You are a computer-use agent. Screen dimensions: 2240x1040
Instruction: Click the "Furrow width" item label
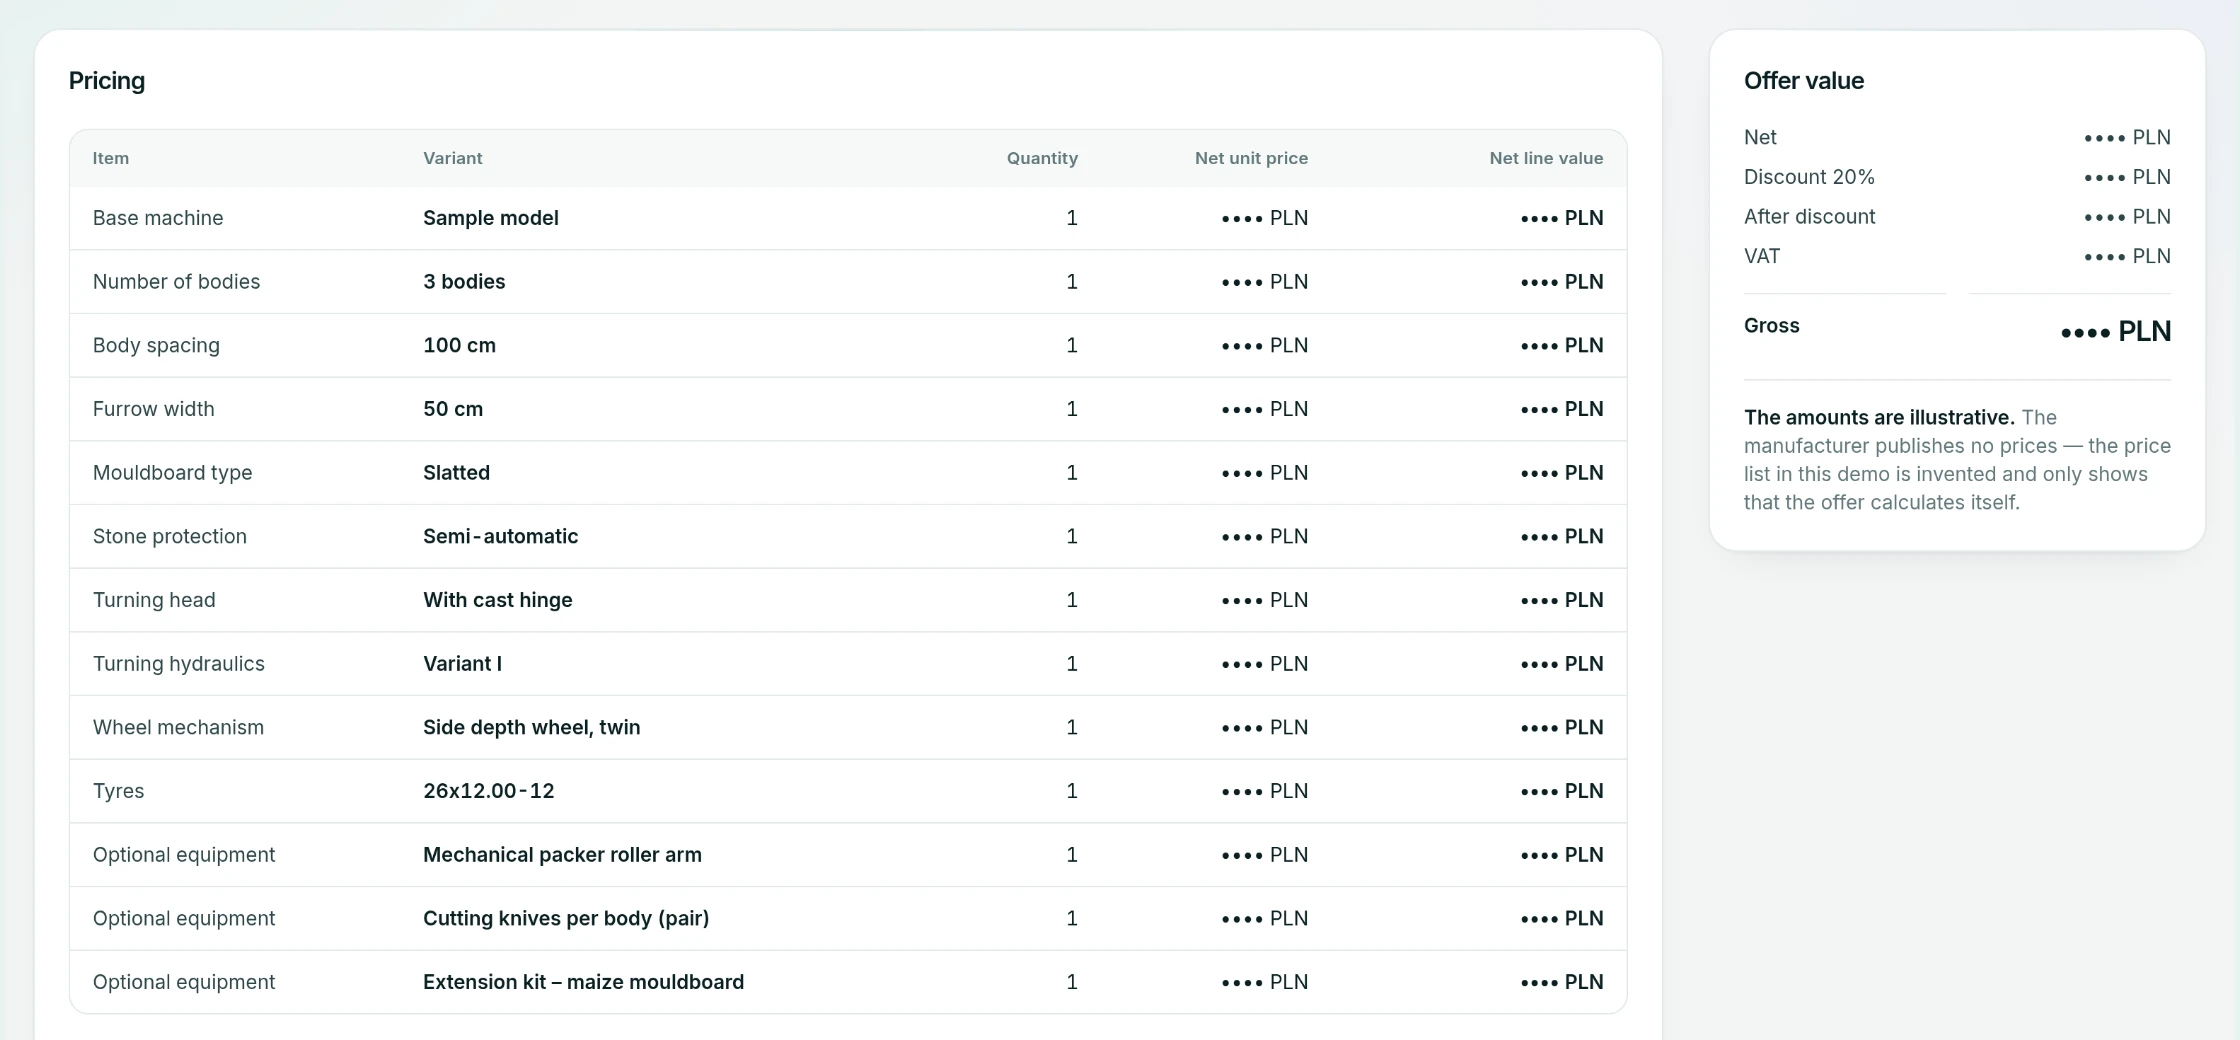153,409
